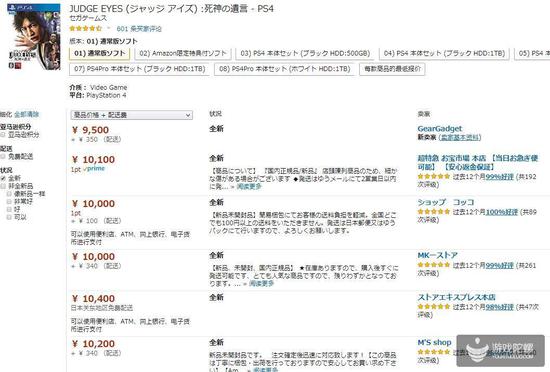Viewport: 550px width, 372px height.
Task: Click the 98%好评 link for ストアエキスプレス本店
Action: [x=499, y=307]
